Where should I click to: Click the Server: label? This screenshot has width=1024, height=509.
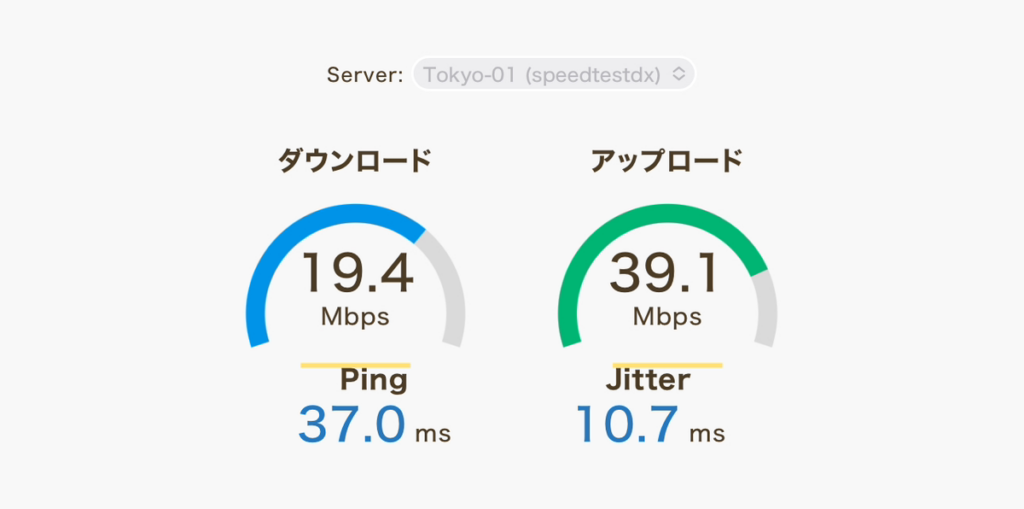[365, 74]
